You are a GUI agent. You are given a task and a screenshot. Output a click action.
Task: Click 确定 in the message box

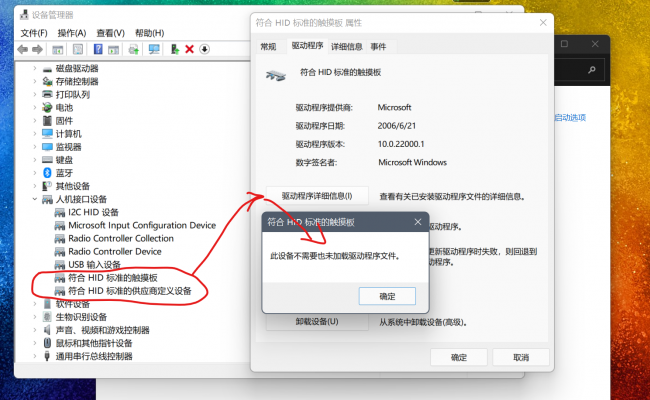pyautogui.click(x=387, y=296)
